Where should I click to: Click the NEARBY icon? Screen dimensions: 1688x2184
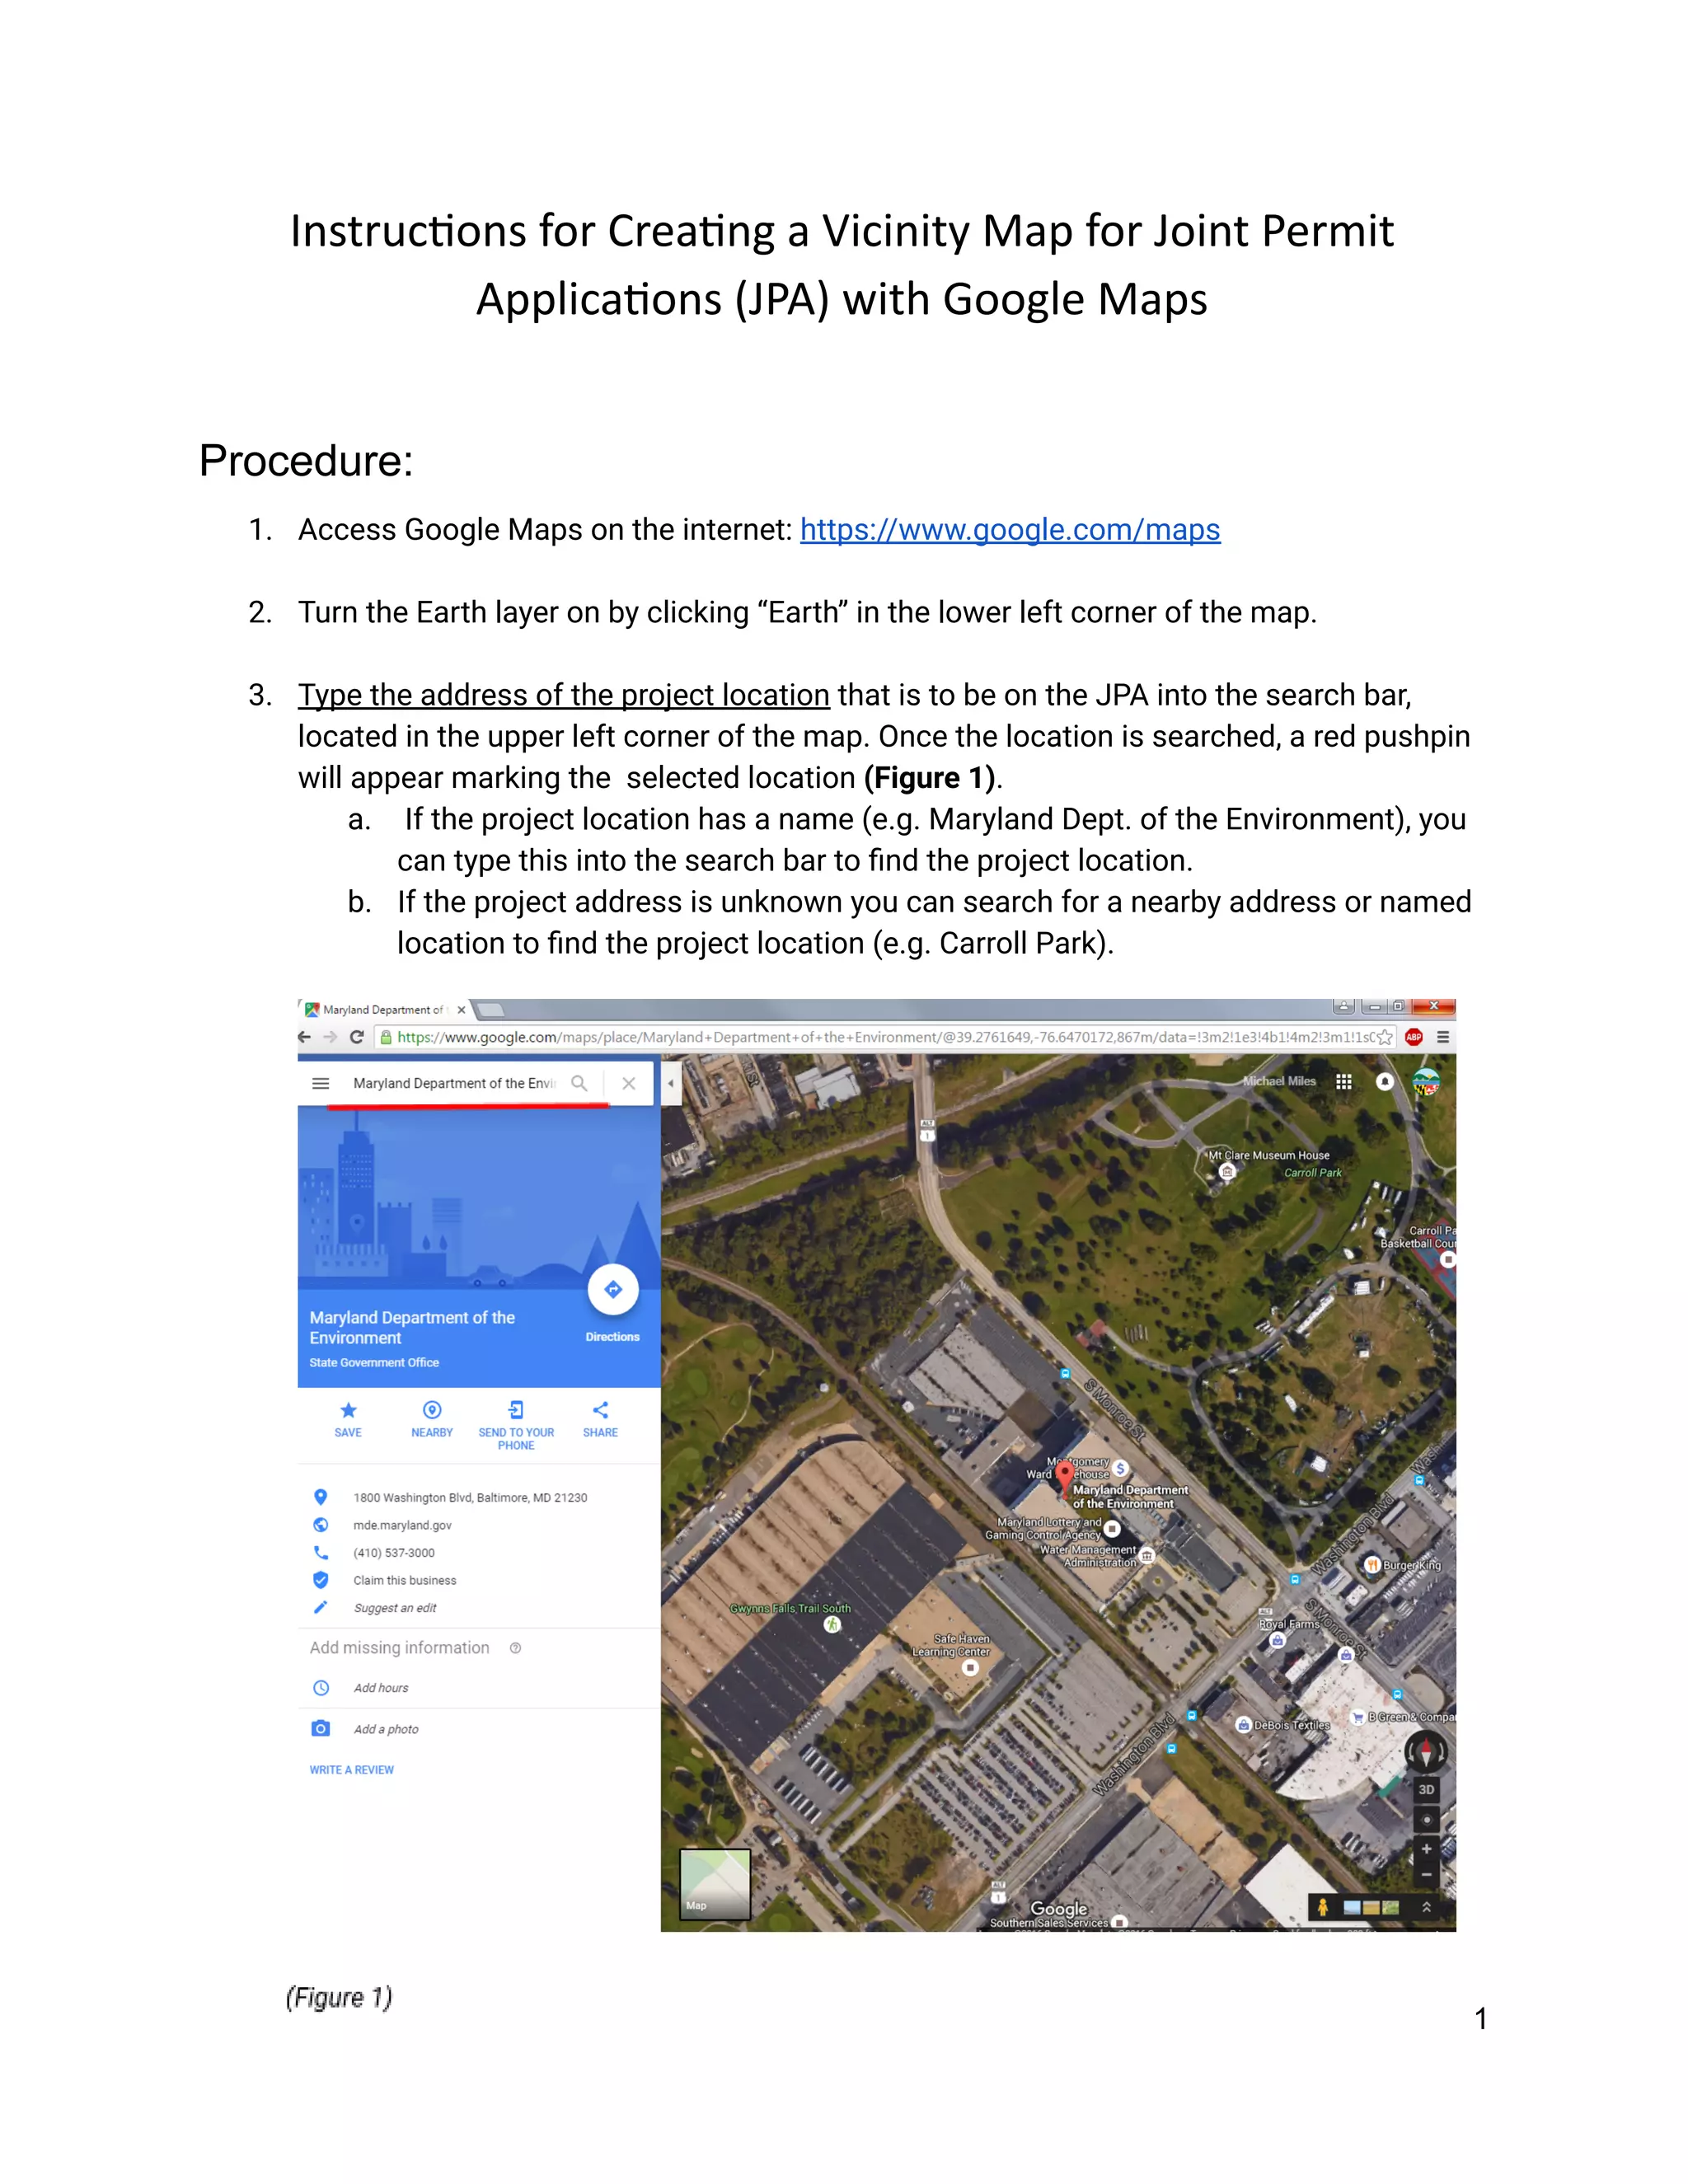pos(432,1410)
